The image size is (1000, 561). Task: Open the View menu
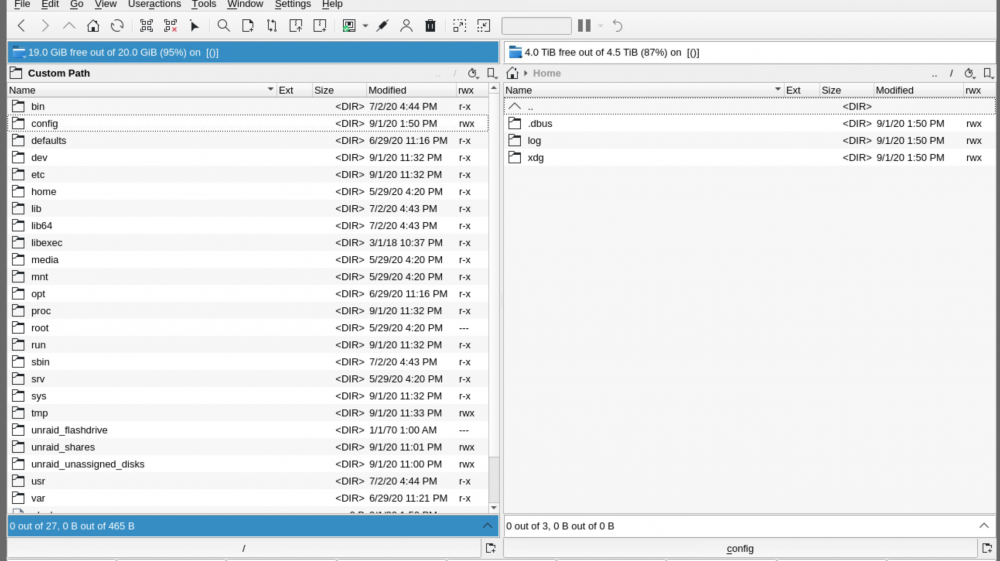pos(105,4)
